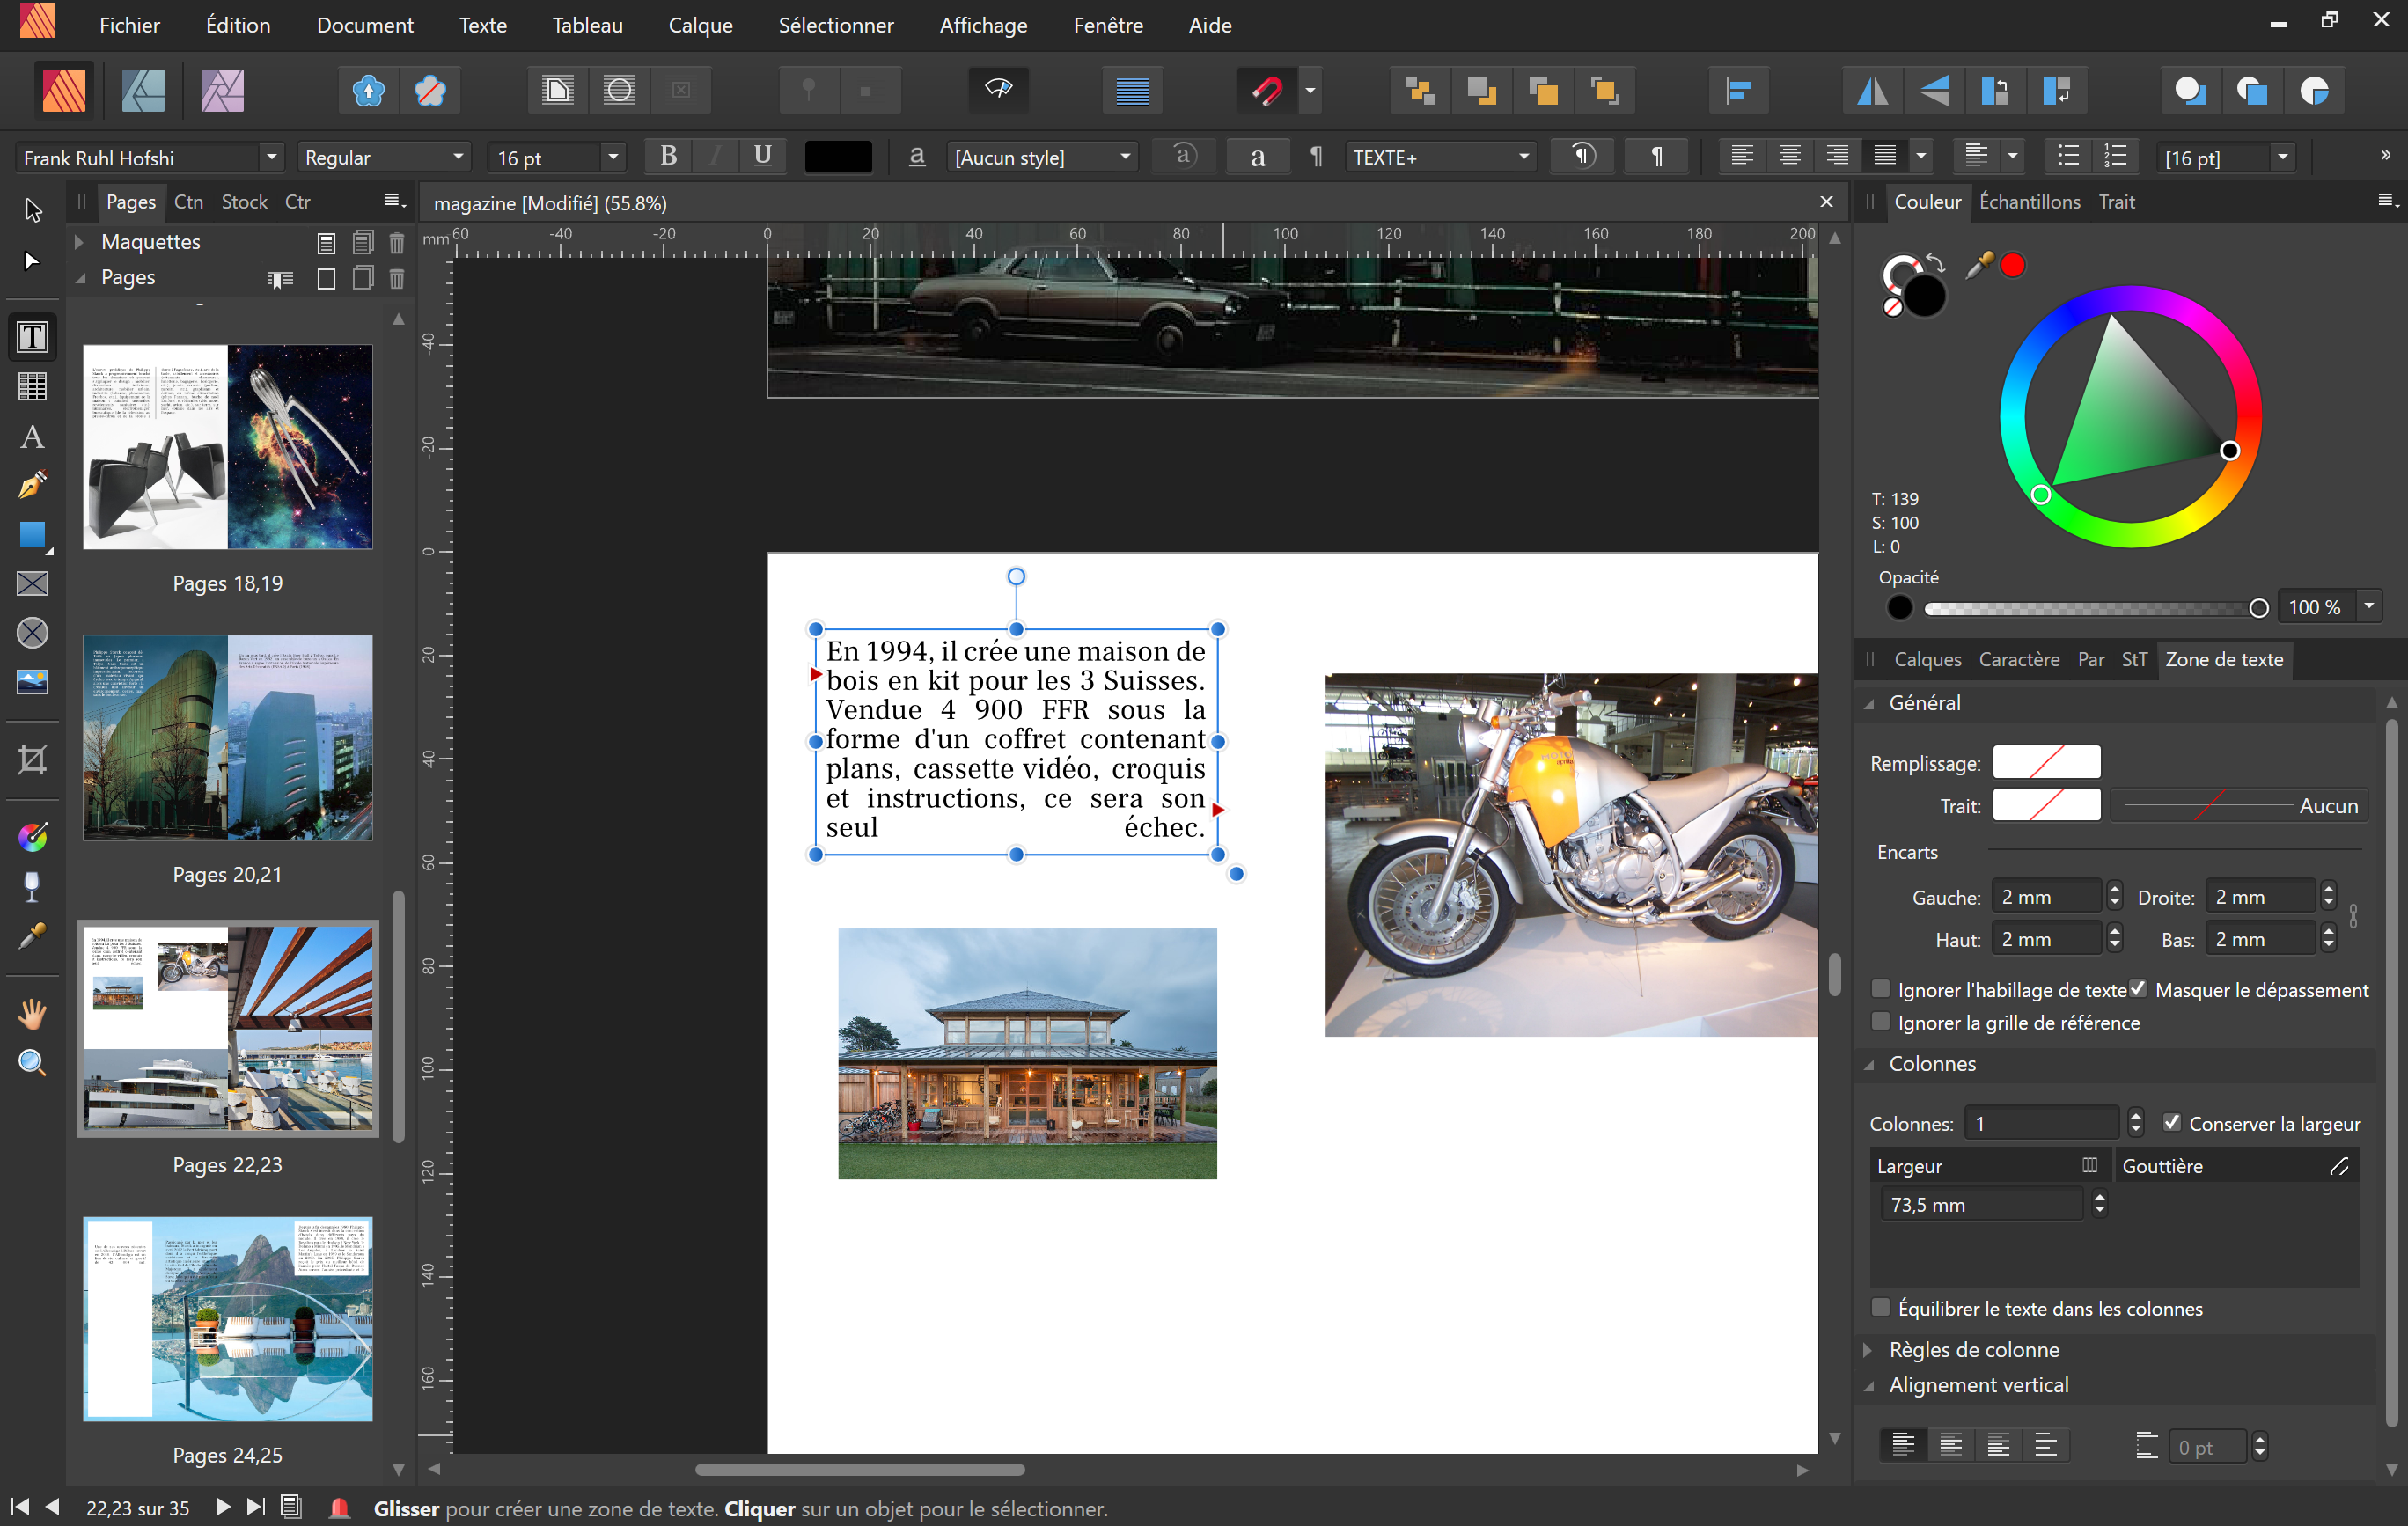The height and width of the screenshot is (1526, 2408).
Task: Add pages icon in Pages row
Action: point(326,278)
